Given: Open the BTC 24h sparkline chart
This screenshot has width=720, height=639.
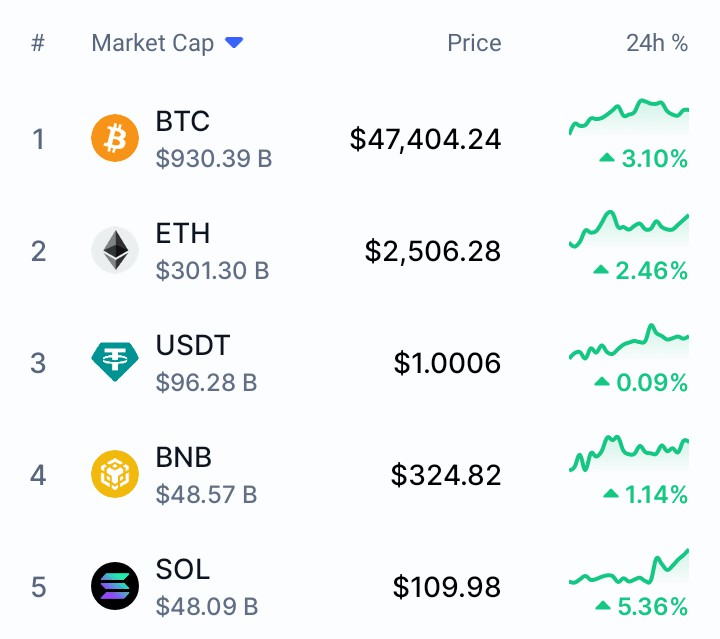Looking at the screenshot, I should [x=629, y=117].
